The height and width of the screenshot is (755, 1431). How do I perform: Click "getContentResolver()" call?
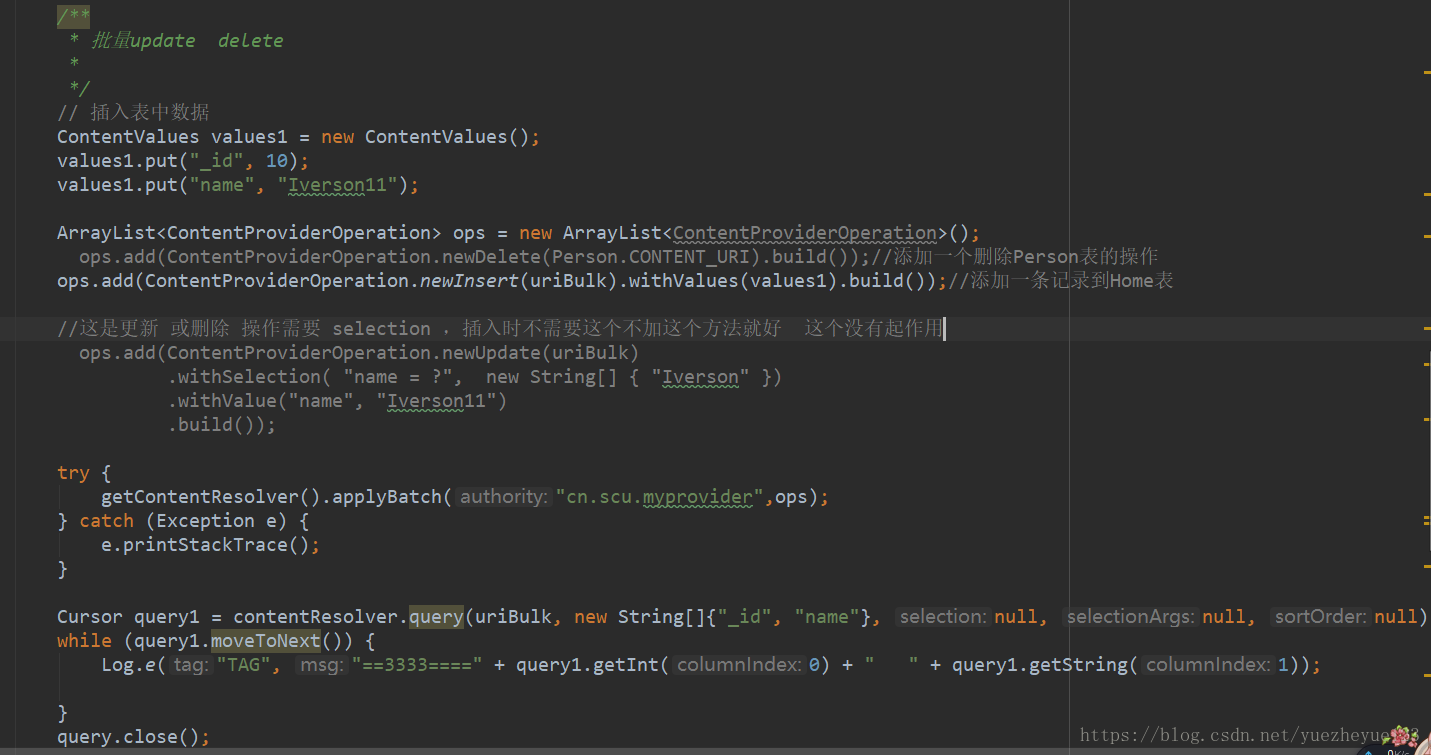(x=211, y=497)
